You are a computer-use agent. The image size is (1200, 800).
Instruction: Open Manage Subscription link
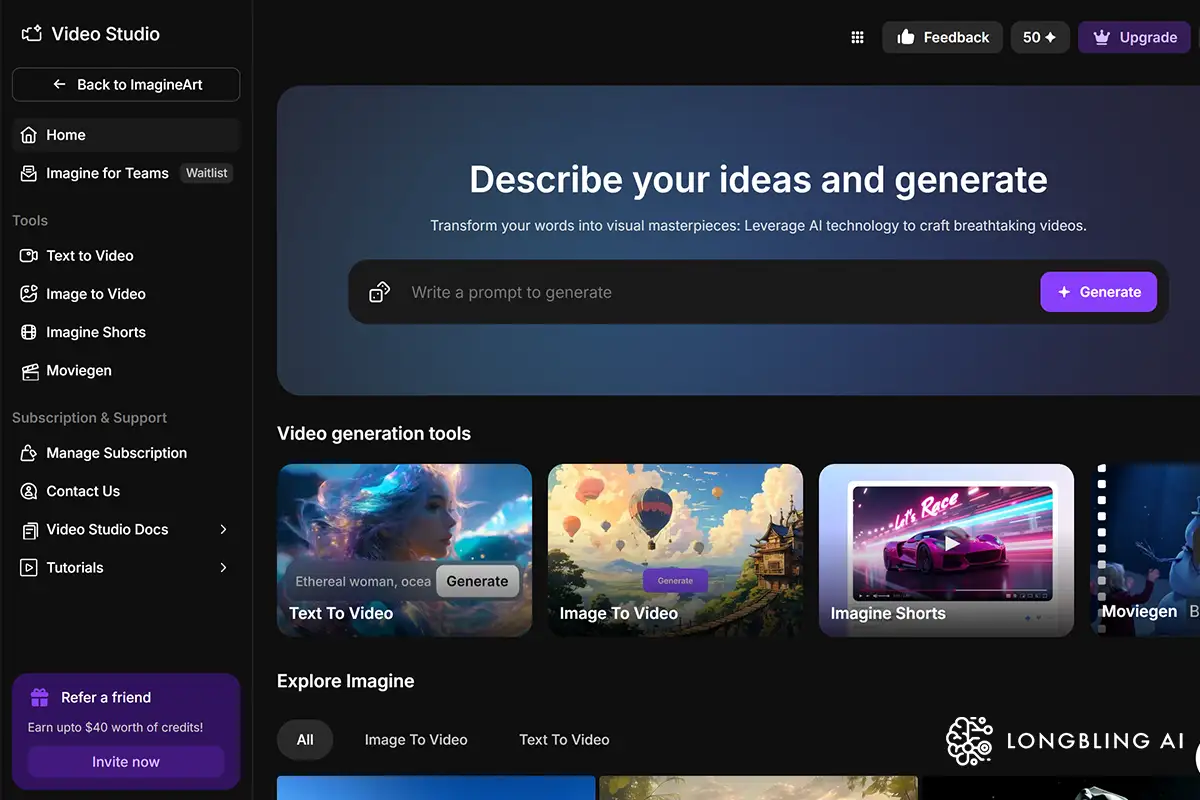tap(126, 453)
